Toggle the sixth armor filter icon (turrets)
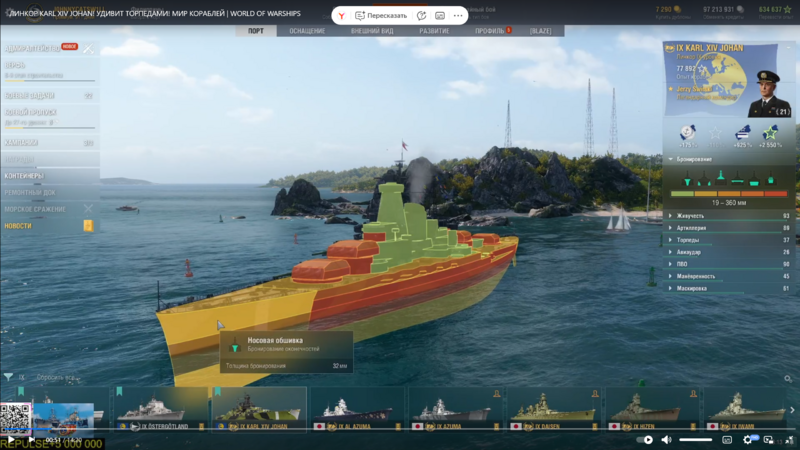 click(771, 179)
